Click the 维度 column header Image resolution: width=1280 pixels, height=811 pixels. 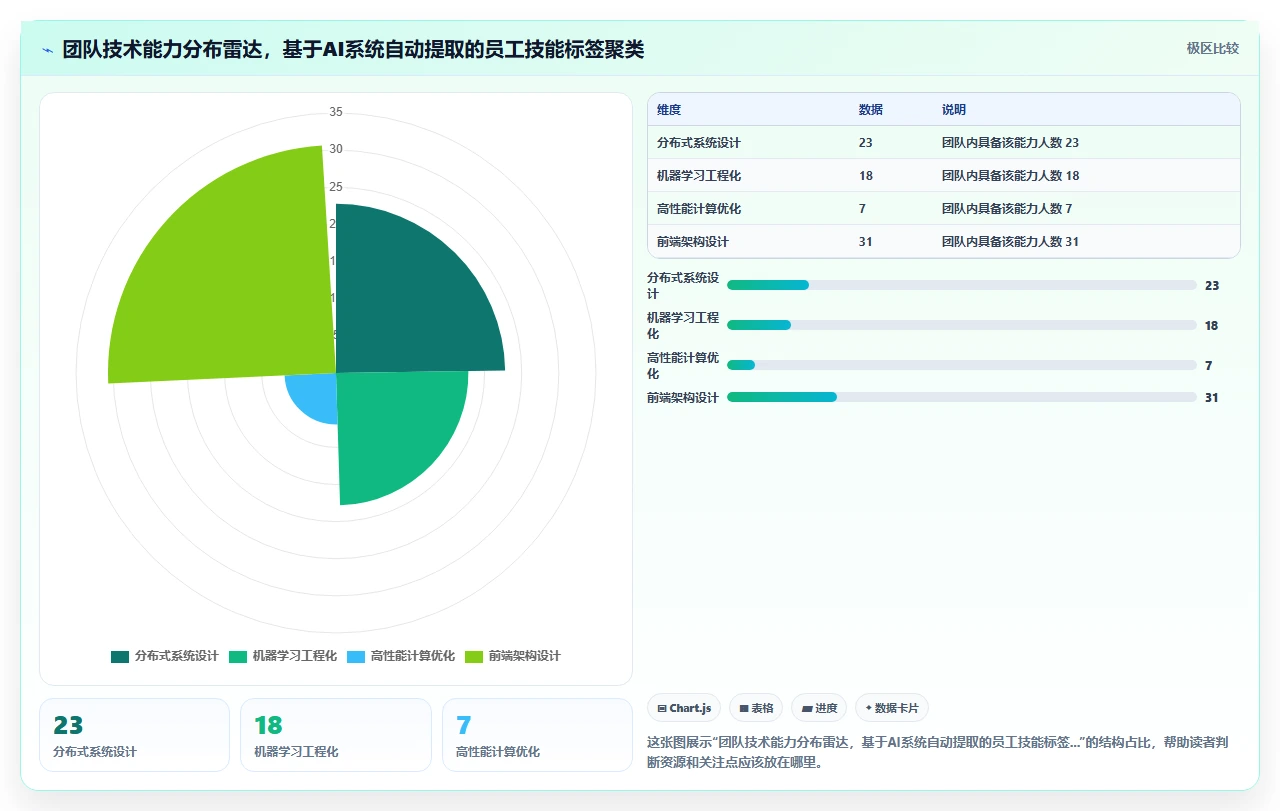[x=669, y=110]
